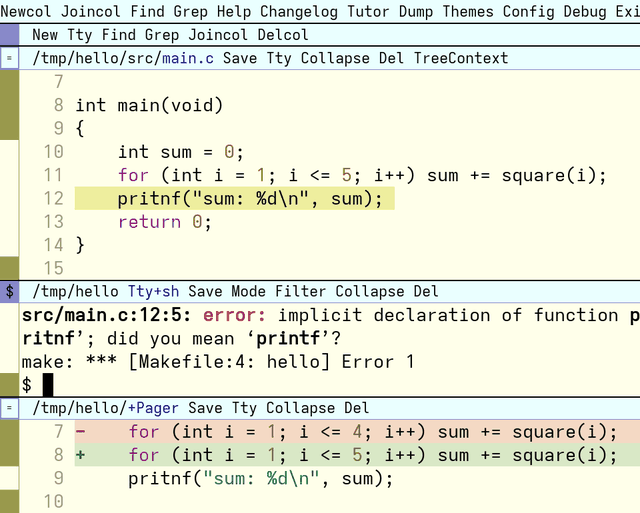The width and height of the screenshot is (640, 513).
Task: Click Grep in the top command bar
Action: point(191,11)
